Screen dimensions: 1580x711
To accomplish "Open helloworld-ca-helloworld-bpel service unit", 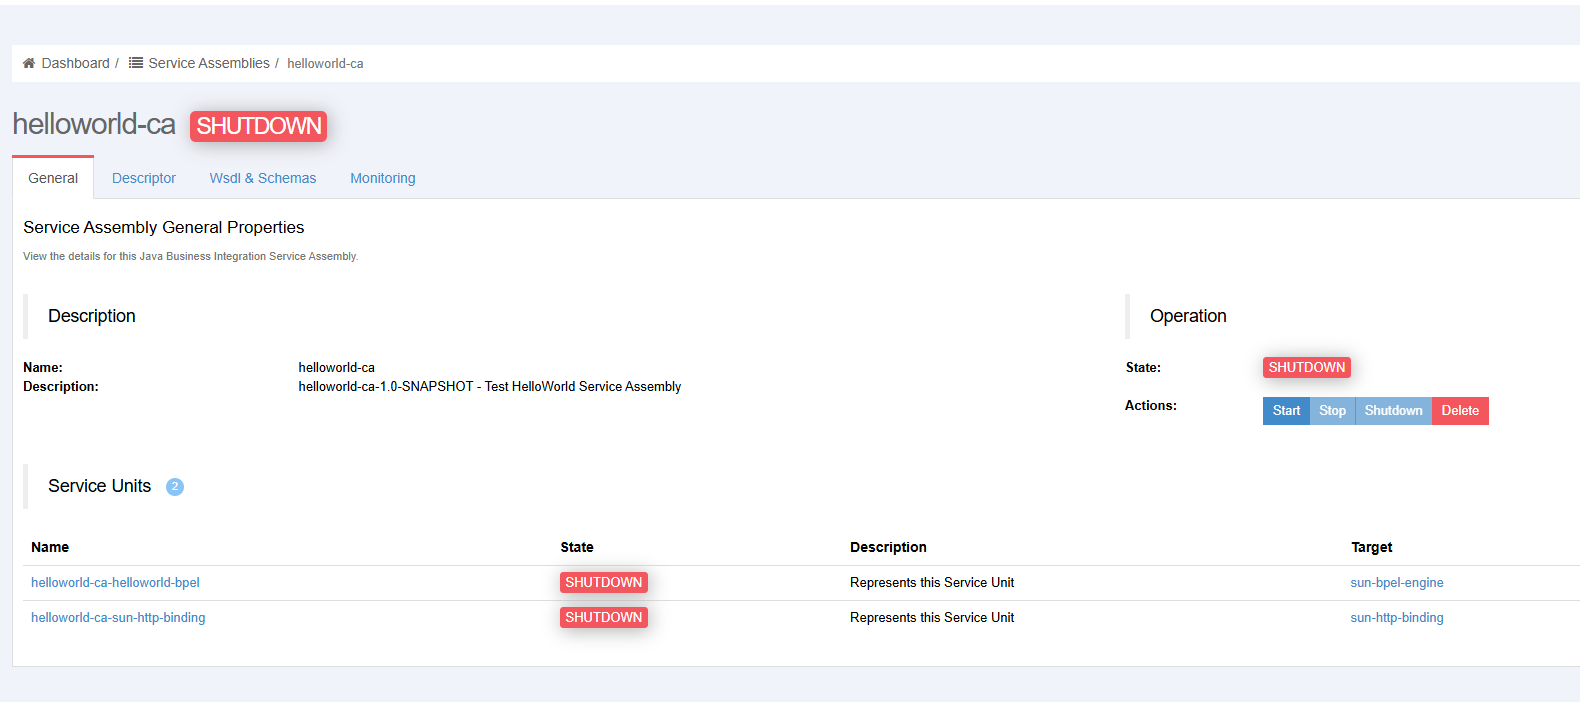I will (x=115, y=583).
